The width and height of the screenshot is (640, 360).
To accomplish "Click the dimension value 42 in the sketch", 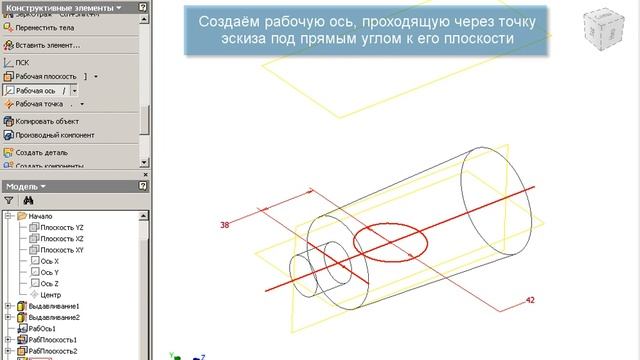I will [x=530, y=300].
